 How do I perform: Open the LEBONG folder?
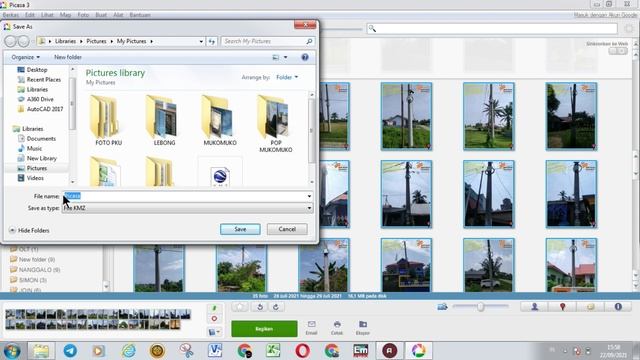(164, 121)
